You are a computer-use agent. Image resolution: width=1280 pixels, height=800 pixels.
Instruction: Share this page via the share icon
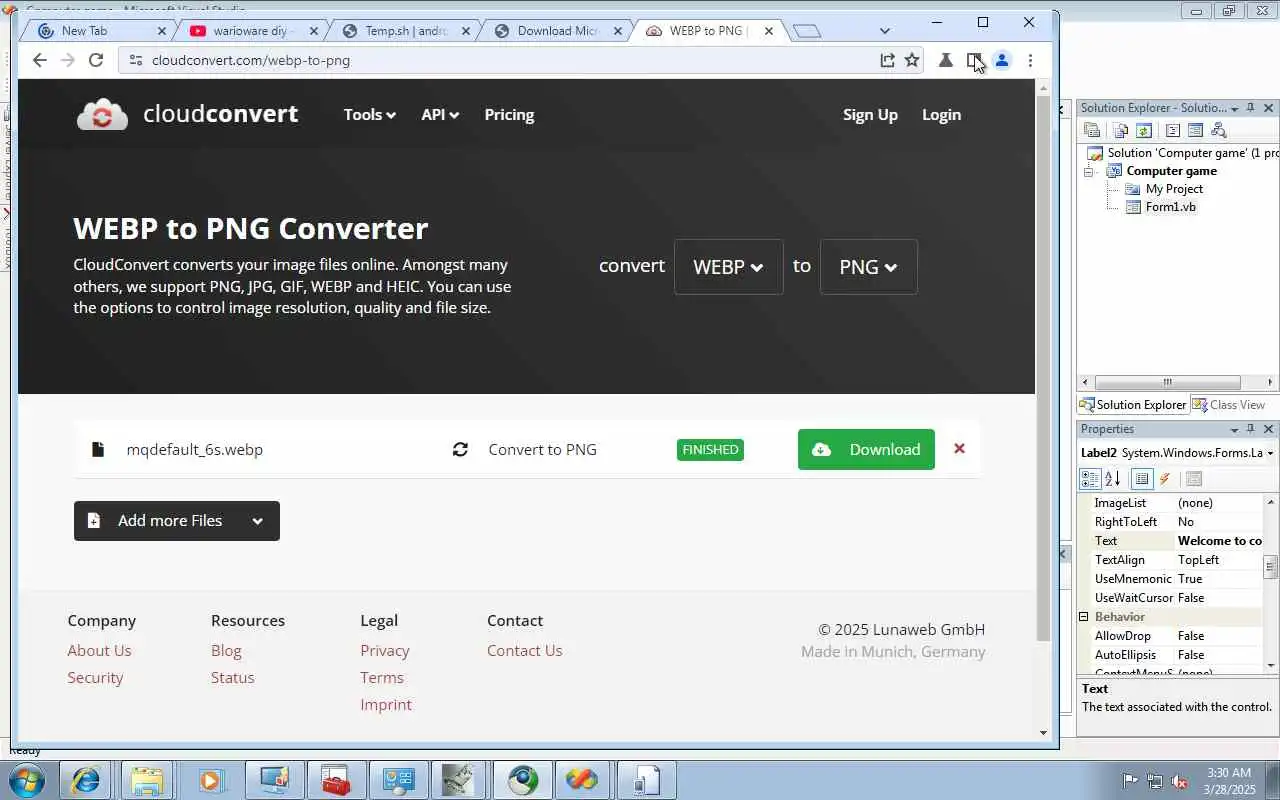point(887,60)
